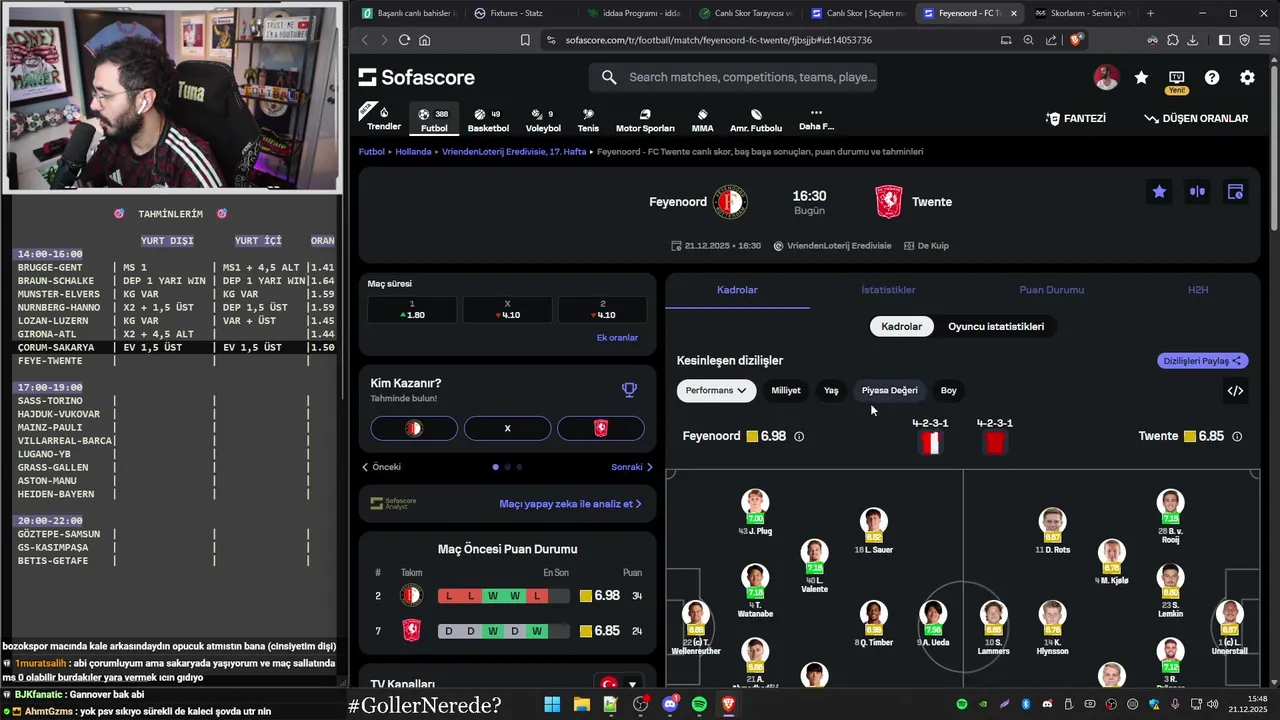The width and height of the screenshot is (1280, 720).
Task: Go to the browser home page icon
Action: [x=425, y=40]
